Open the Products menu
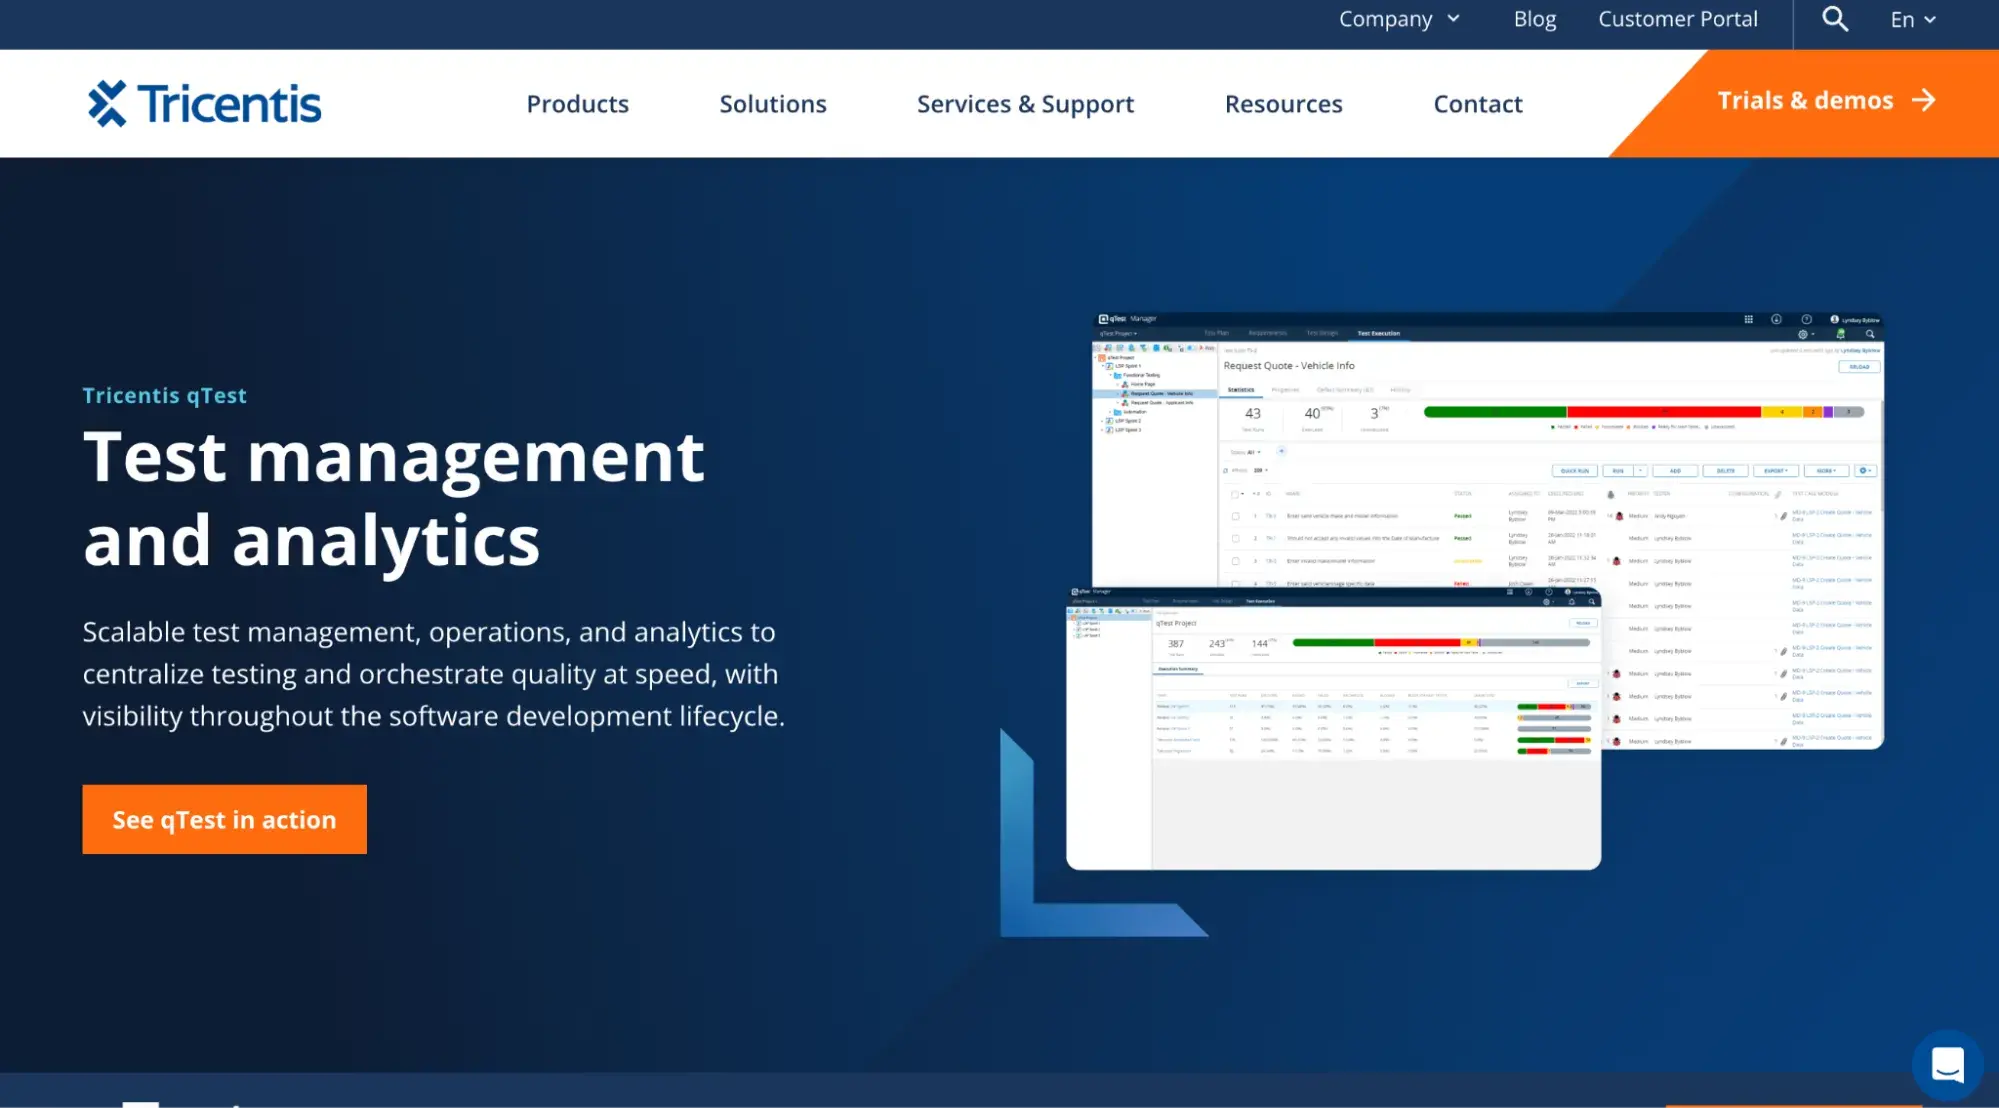Viewport: 1999px width, 1108px height. pos(577,104)
